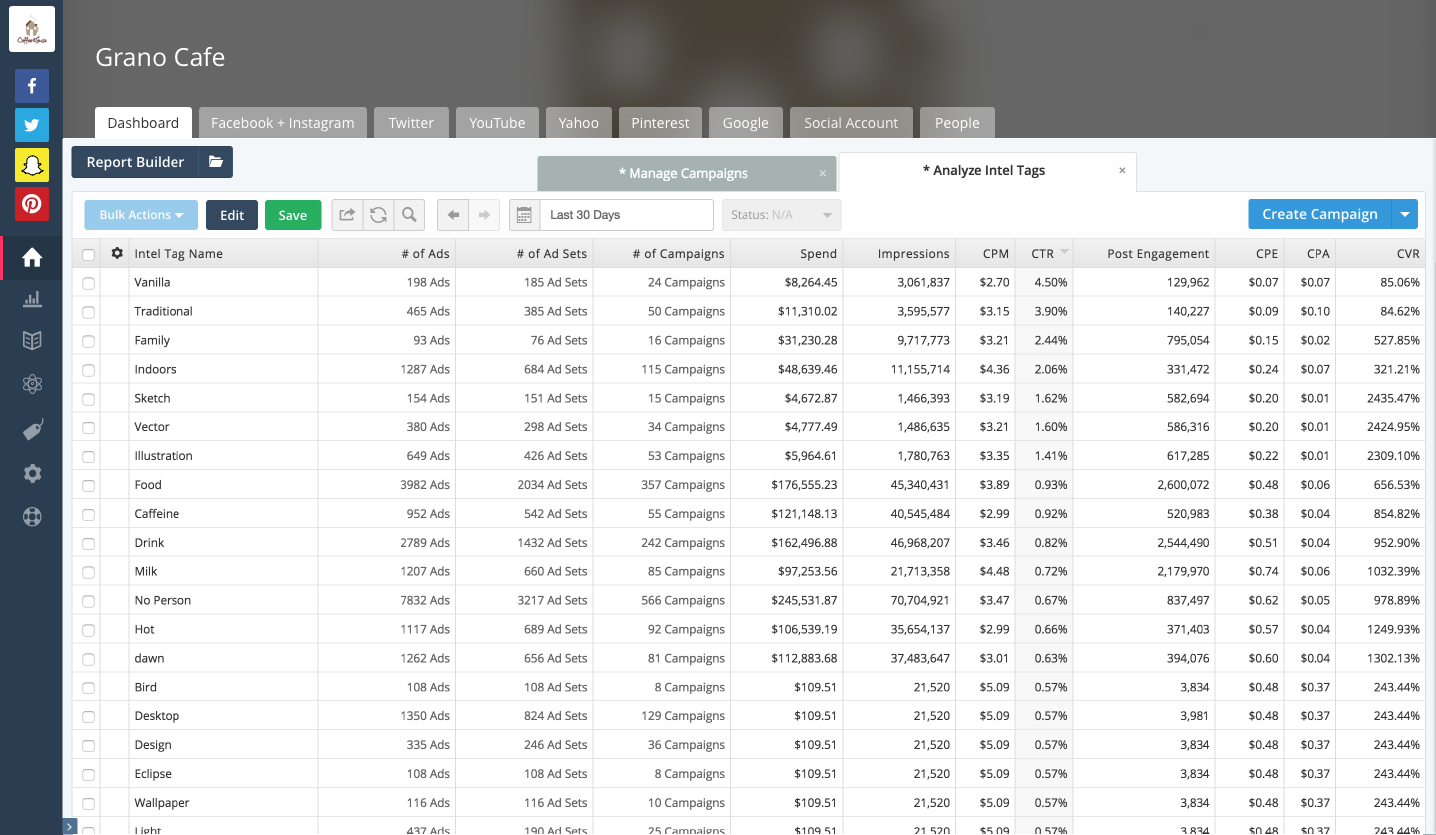Sort by the CVR column header
This screenshot has height=835, width=1436.
click(1378, 254)
